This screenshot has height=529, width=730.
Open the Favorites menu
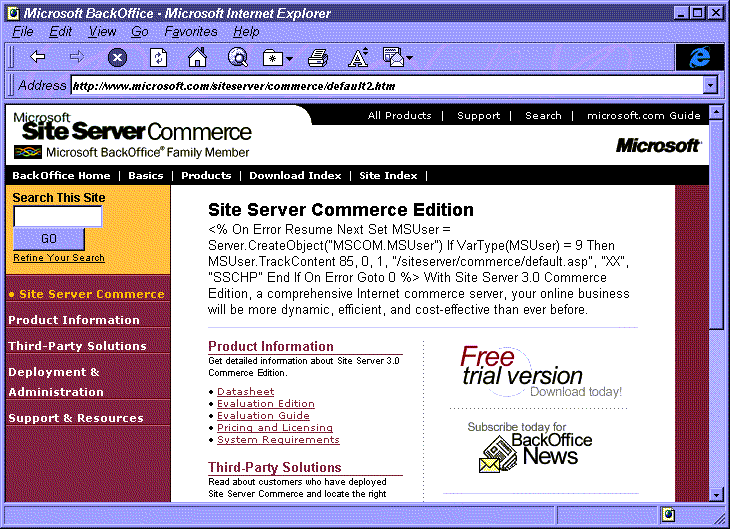pyautogui.click(x=191, y=32)
